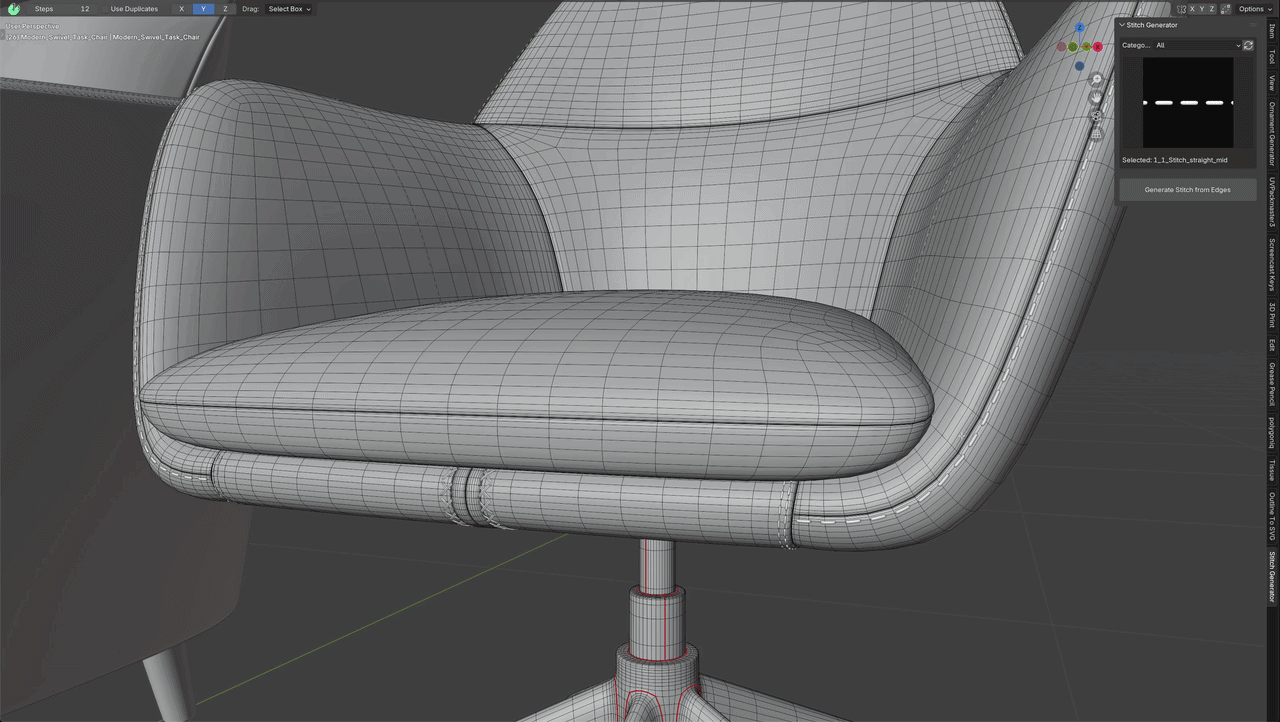This screenshot has width=1280, height=722.
Task: Select the Y spin axis toggle
Action: point(203,9)
